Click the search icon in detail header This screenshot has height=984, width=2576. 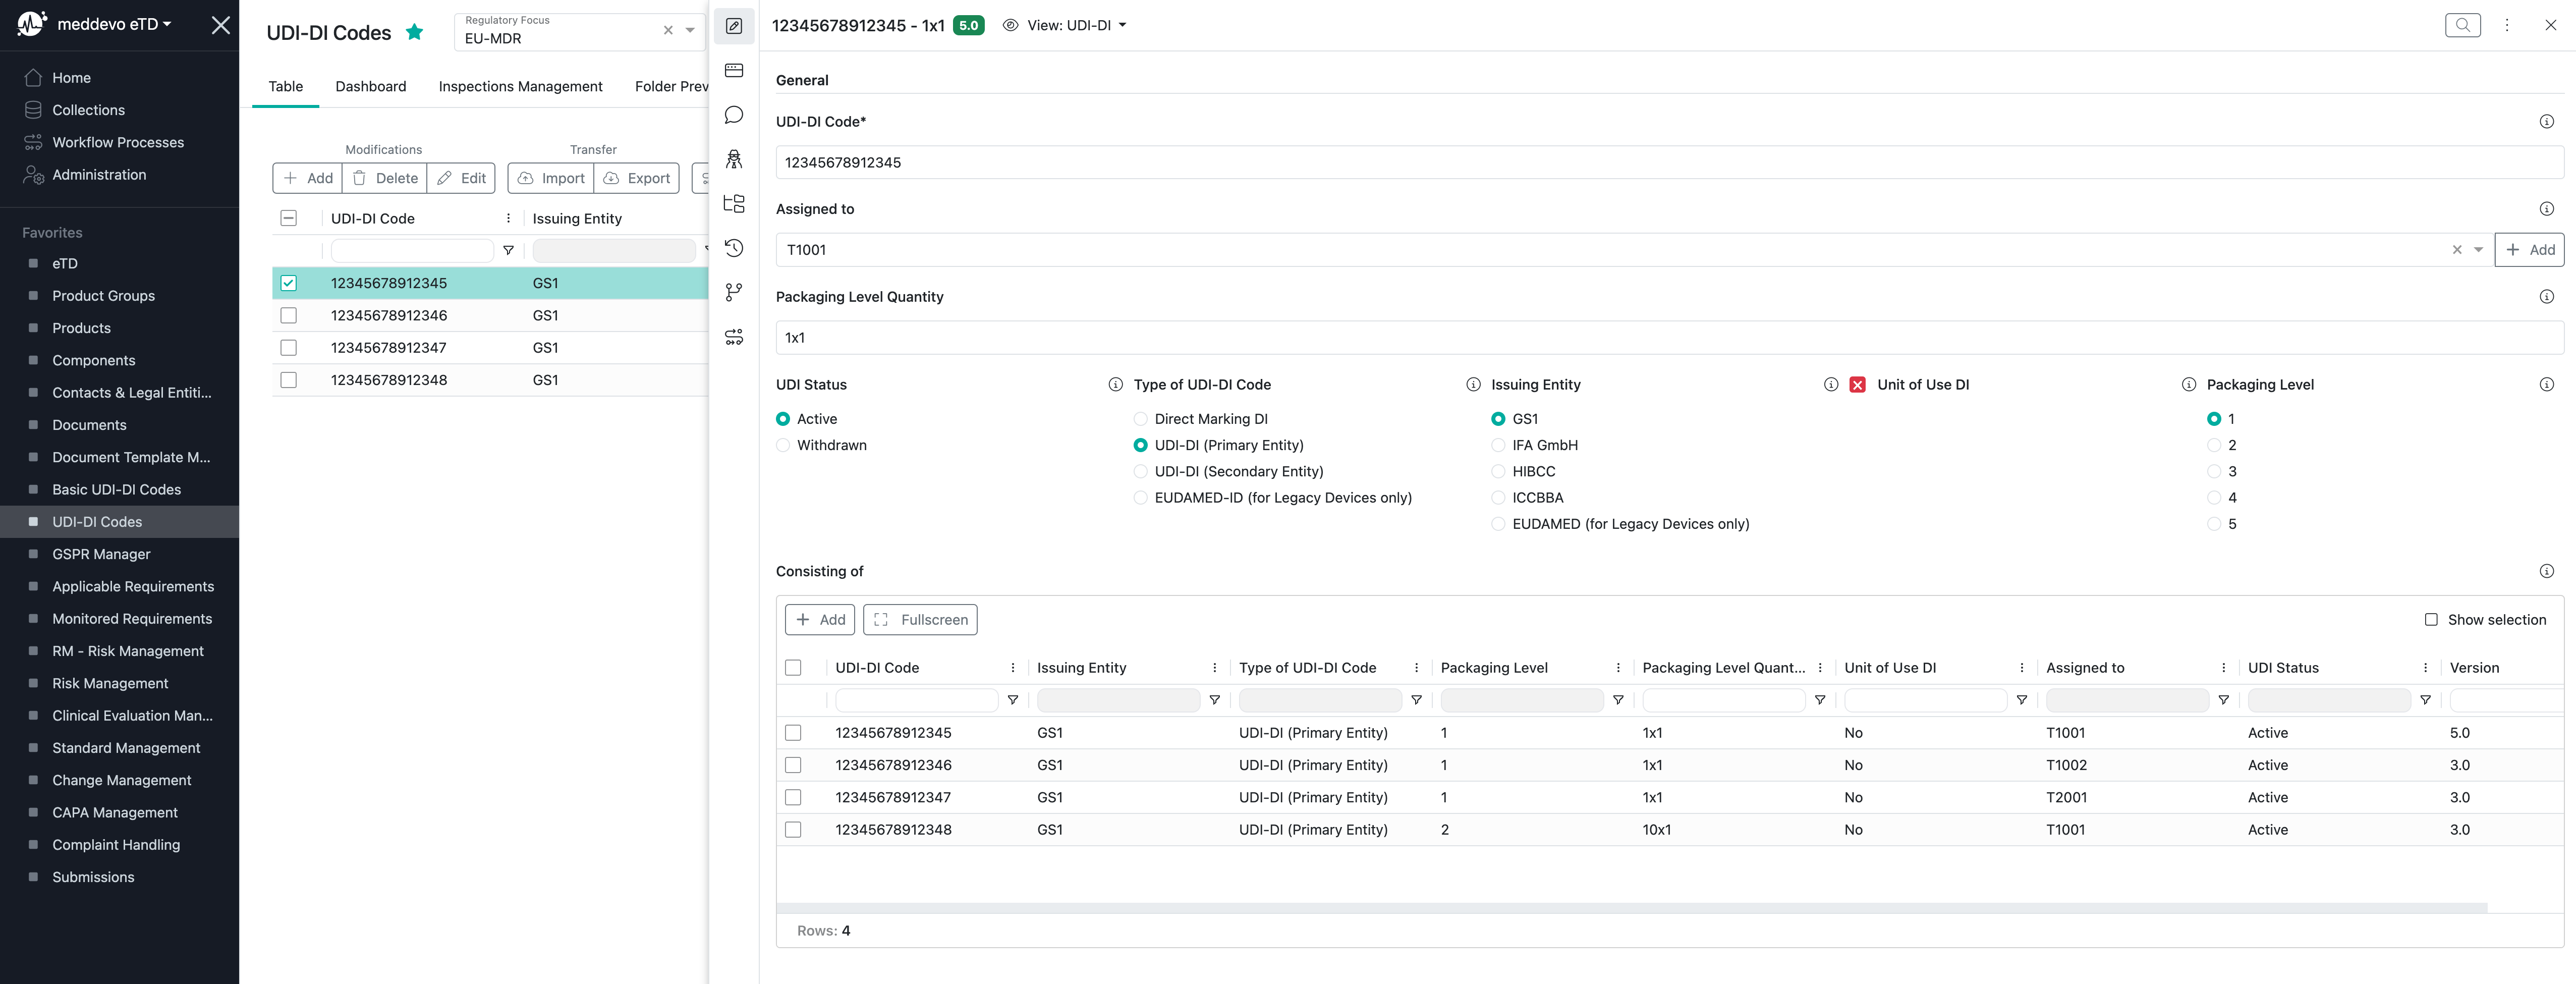[2462, 25]
